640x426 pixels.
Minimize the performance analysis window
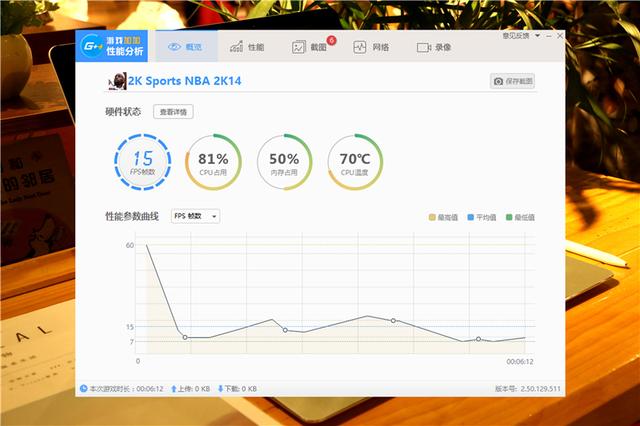549,36
